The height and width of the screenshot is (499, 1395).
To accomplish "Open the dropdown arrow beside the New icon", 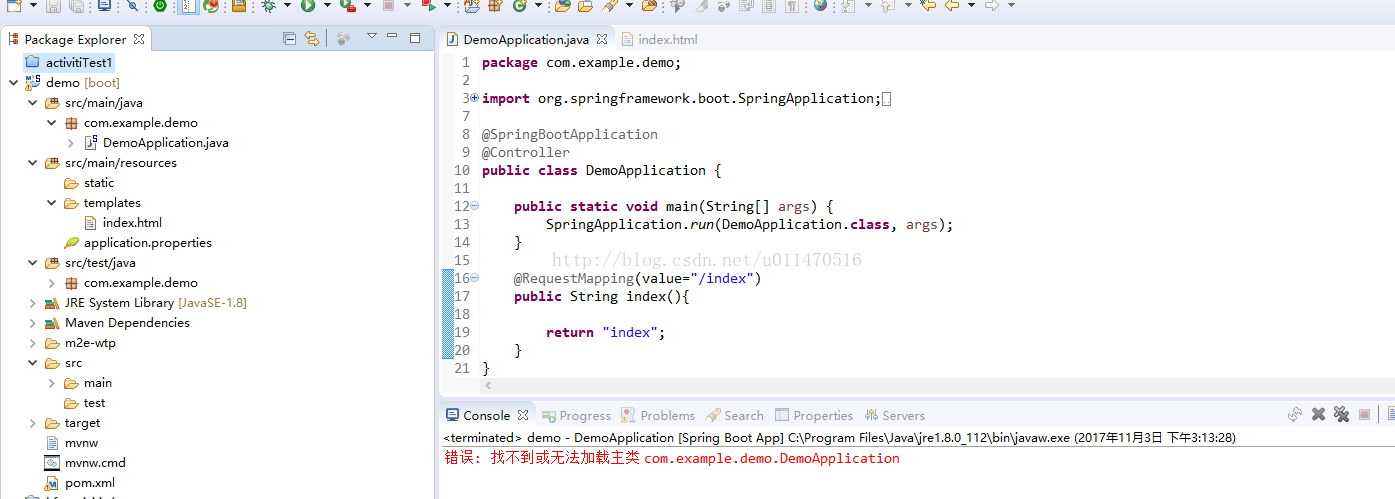I will click(x=33, y=6).
